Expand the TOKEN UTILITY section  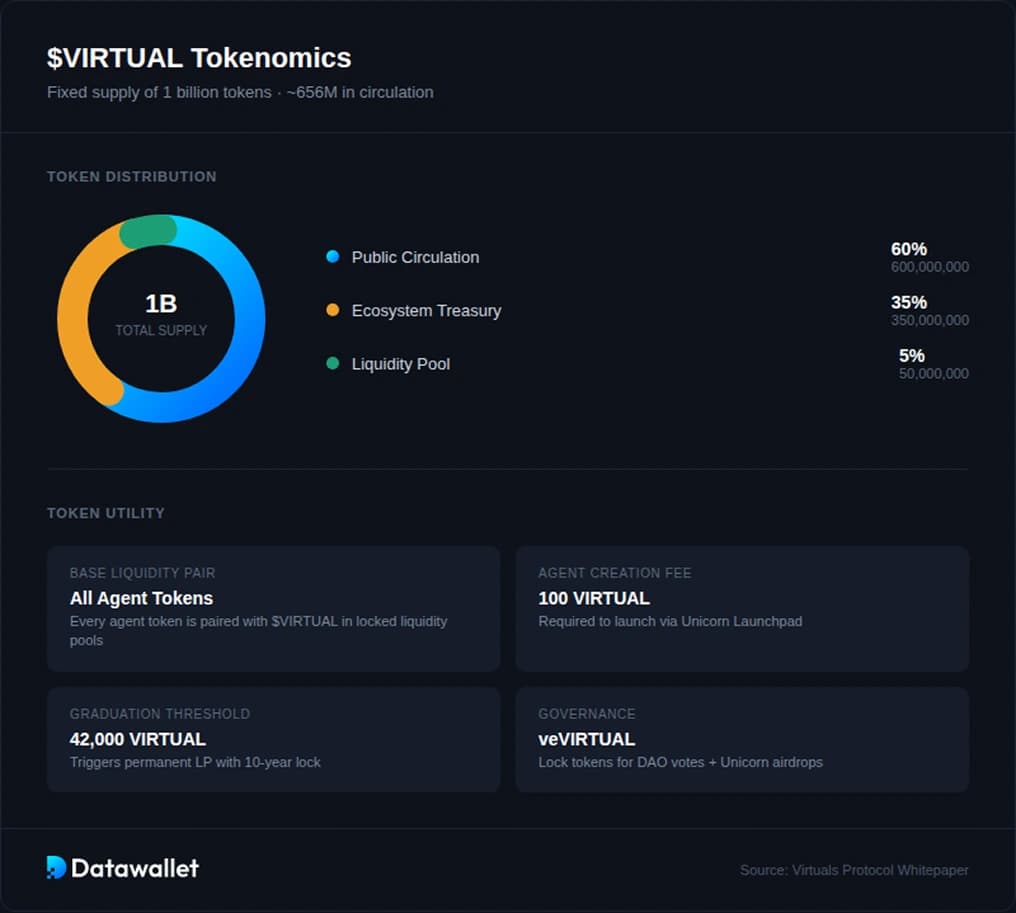pyautogui.click(x=105, y=513)
